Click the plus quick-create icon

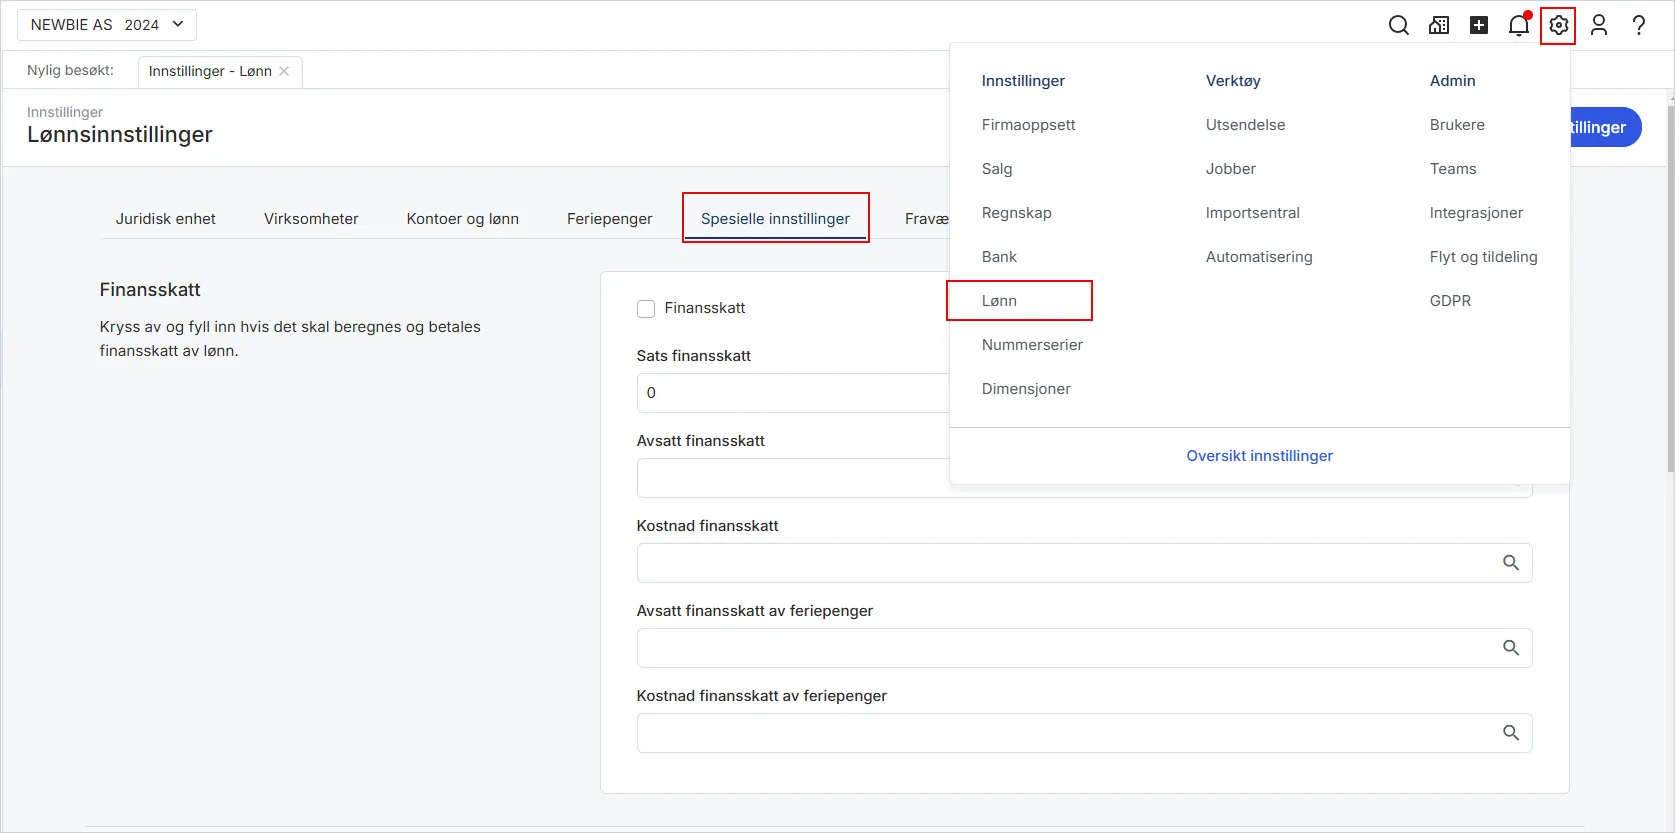click(1479, 26)
